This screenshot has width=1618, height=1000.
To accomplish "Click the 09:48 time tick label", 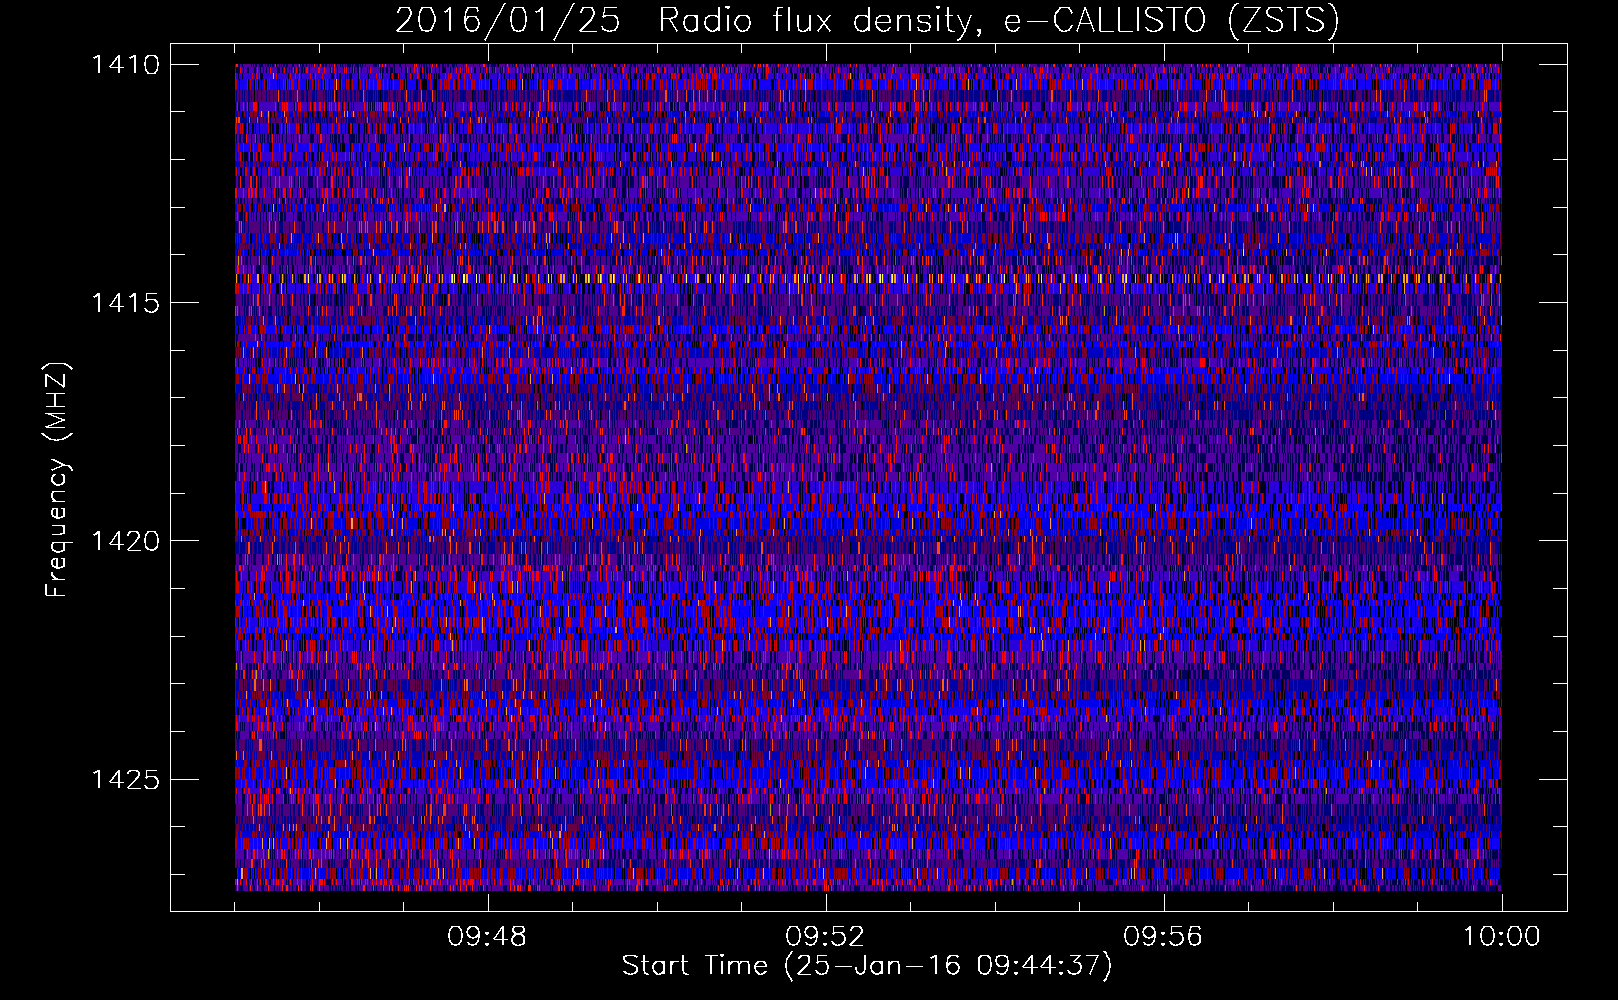I will pos(487,937).
